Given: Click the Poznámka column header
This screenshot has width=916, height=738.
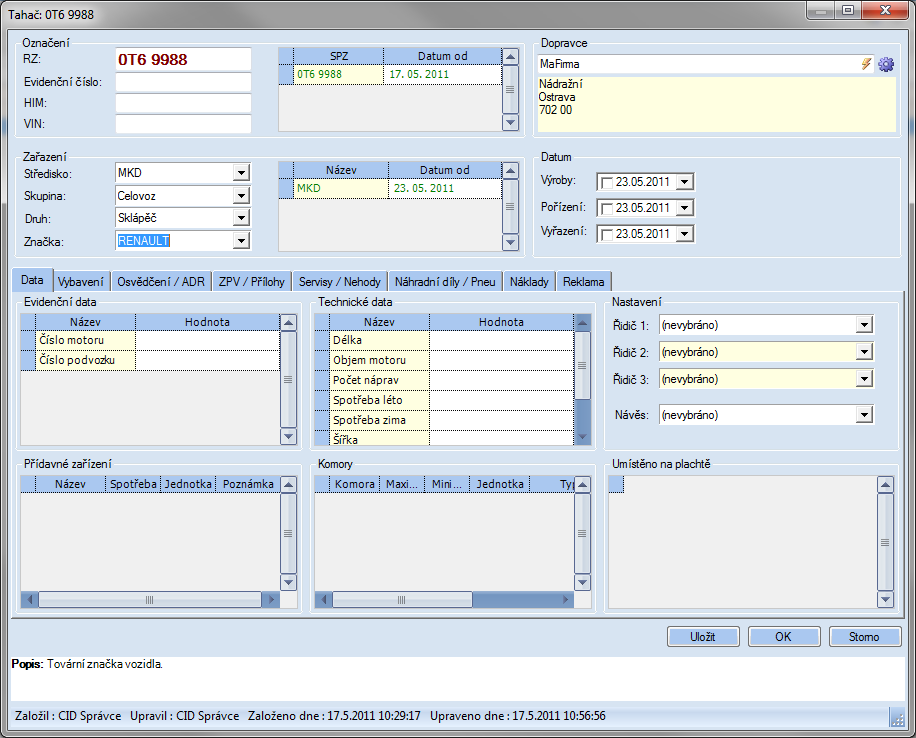Looking at the screenshot, I should [248, 484].
